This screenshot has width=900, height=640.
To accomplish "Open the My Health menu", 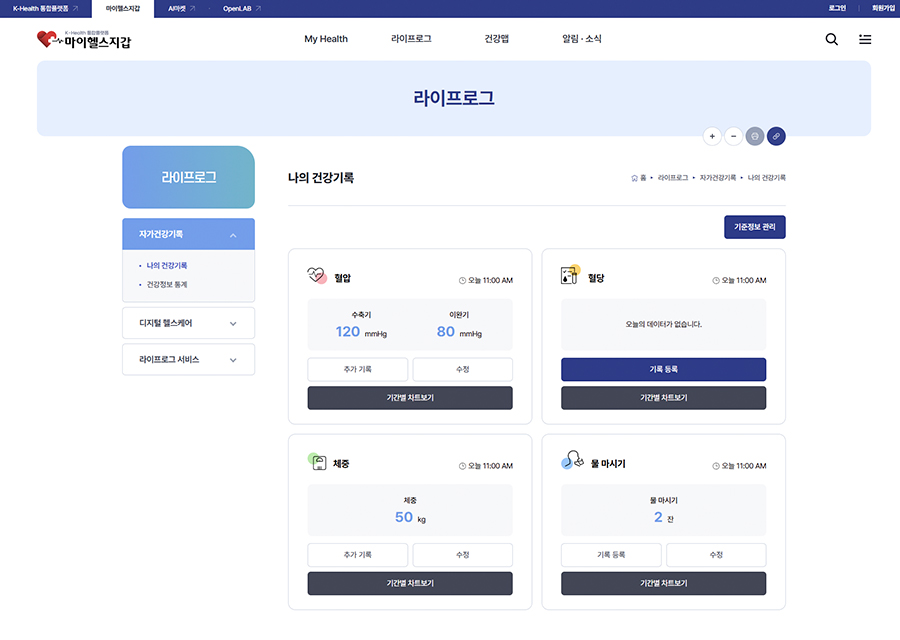I will [326, 39].
